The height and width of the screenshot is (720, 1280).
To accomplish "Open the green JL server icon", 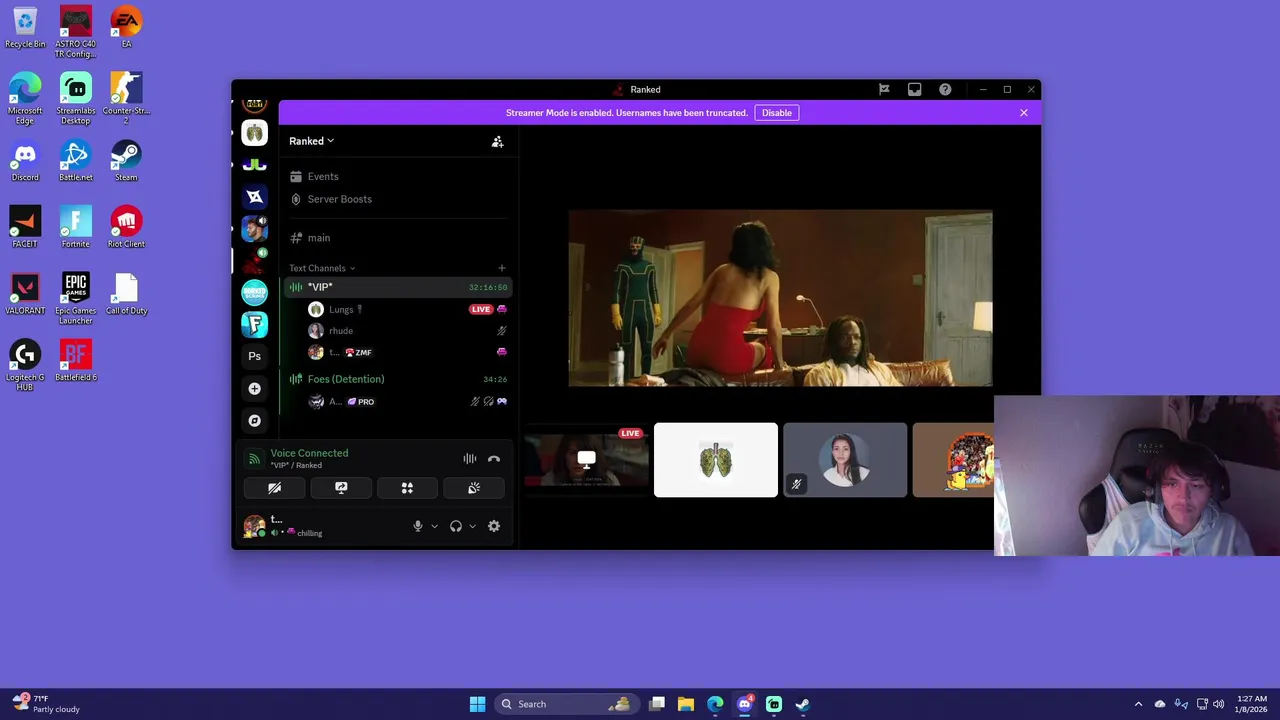I will tap(254, 165).
